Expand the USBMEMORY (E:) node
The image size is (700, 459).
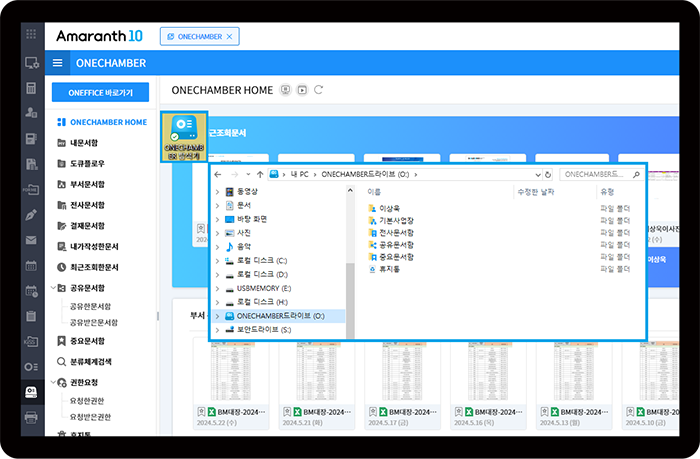(217, 289)
